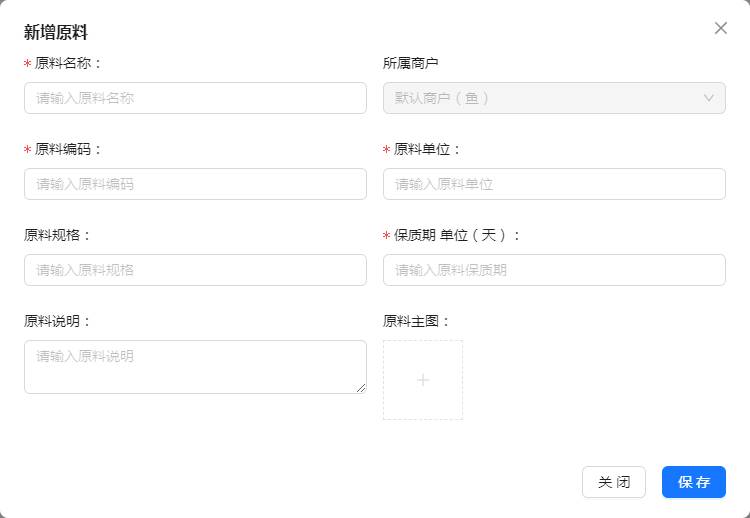
Task: Focus the 原料单位 input field
Action: pos(554,184)
